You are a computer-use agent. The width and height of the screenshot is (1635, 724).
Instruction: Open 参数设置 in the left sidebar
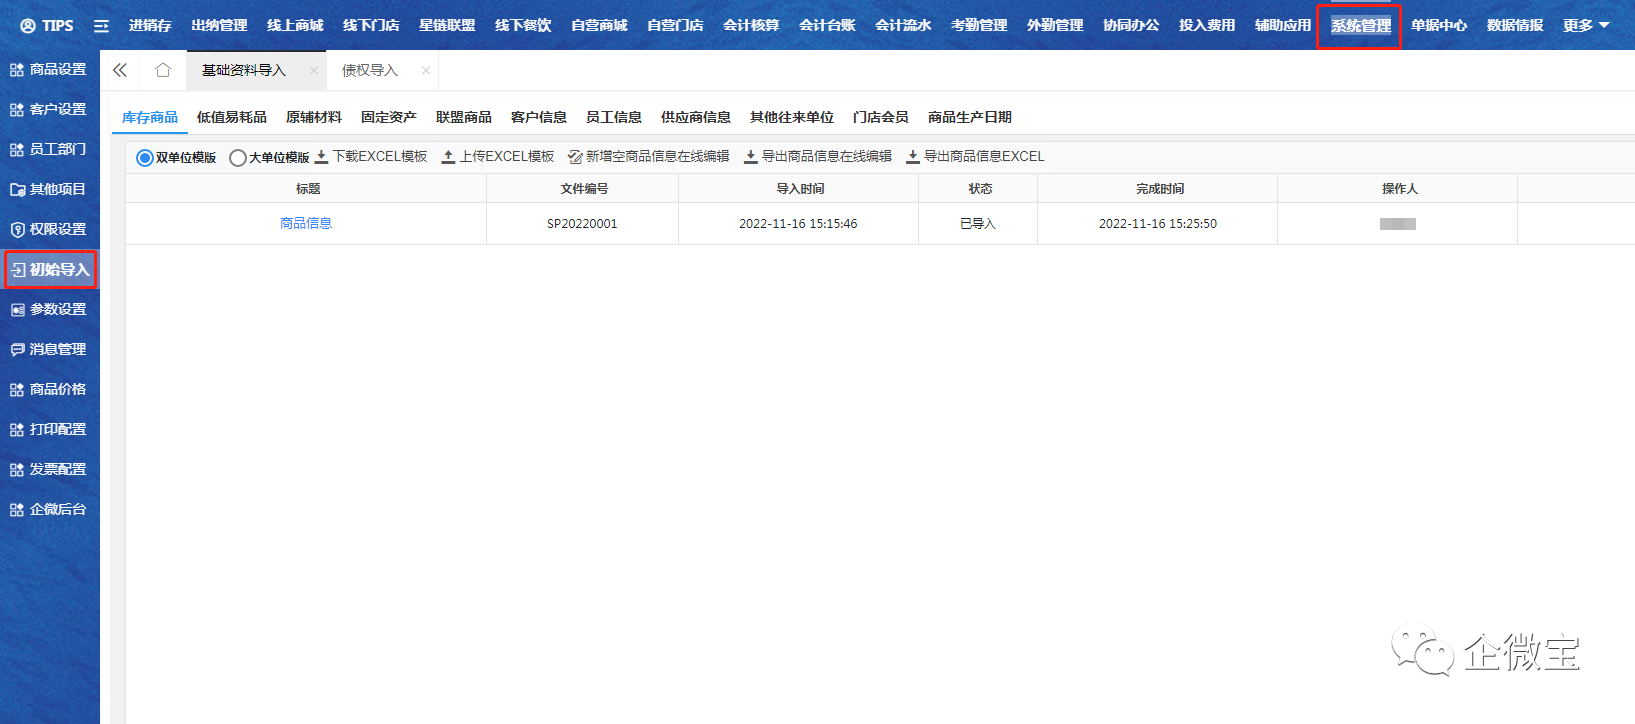coord(49,309)
